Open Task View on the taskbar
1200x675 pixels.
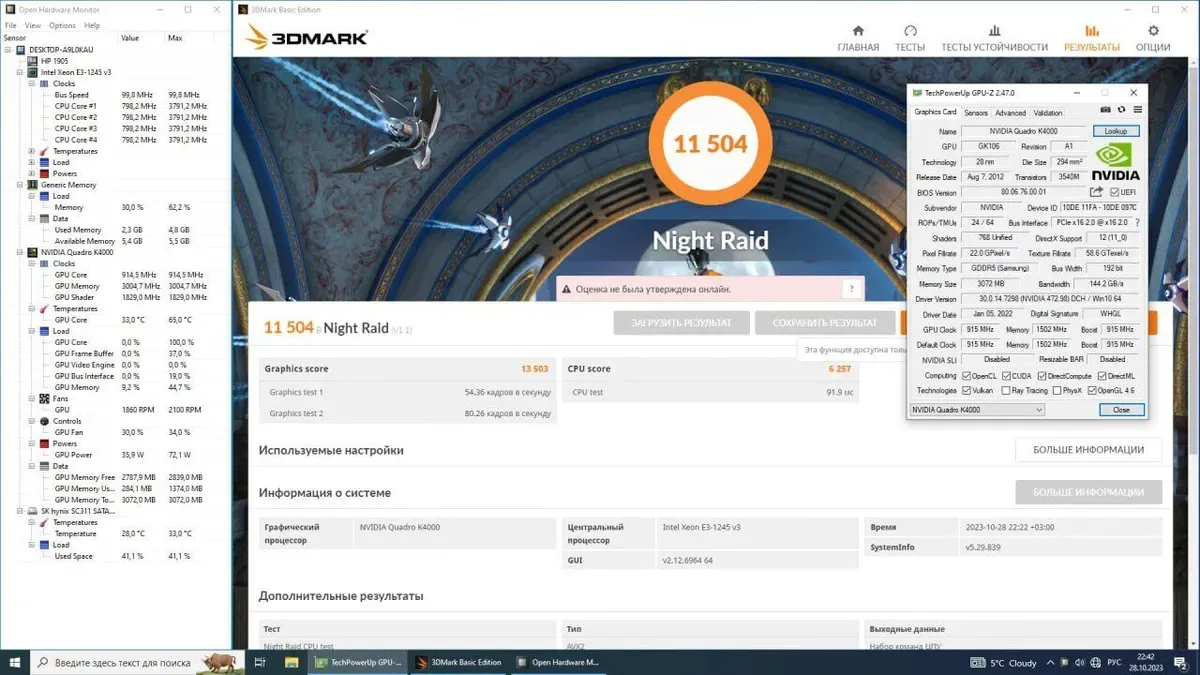click(259, 662)
